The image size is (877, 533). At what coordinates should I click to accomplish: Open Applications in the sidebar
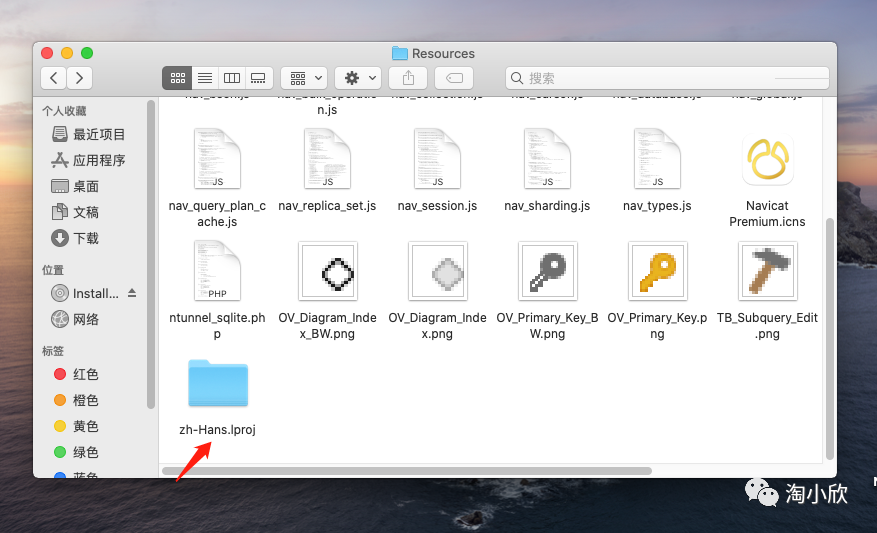click(x=89, y=161)
